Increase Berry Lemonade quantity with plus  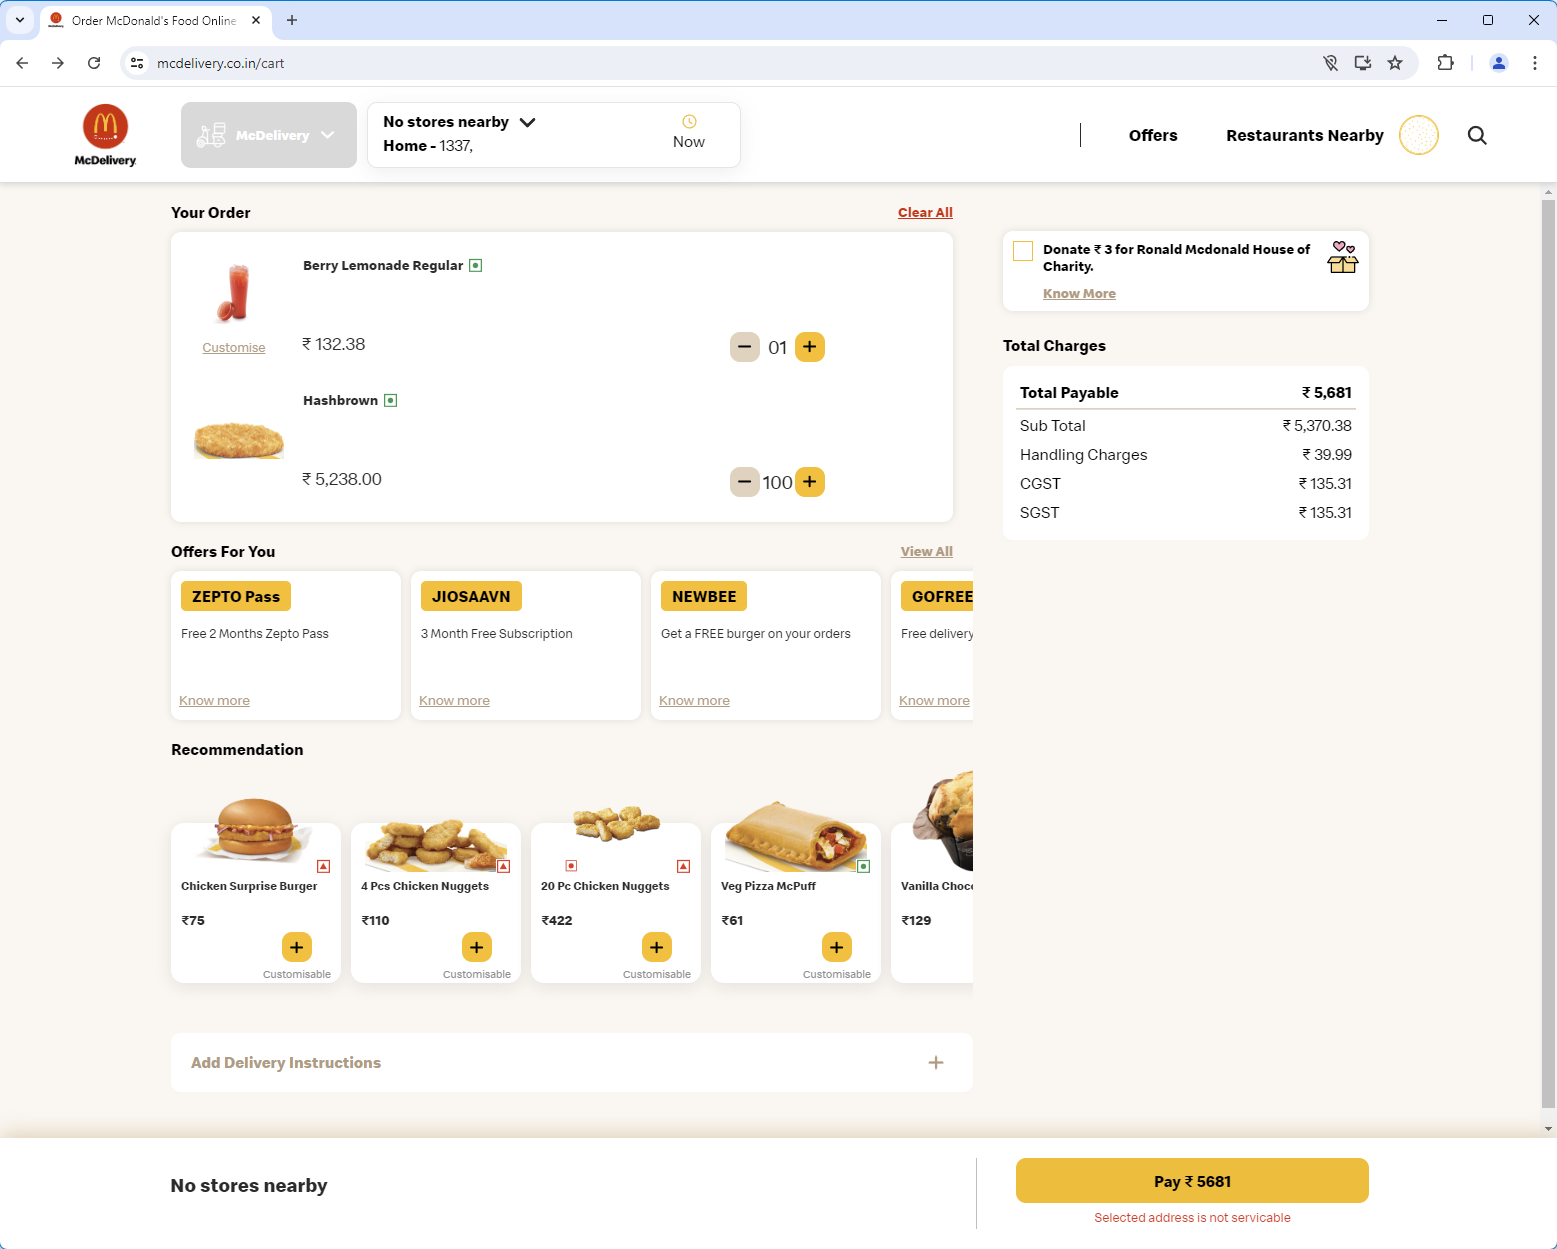tap(810, 347)
